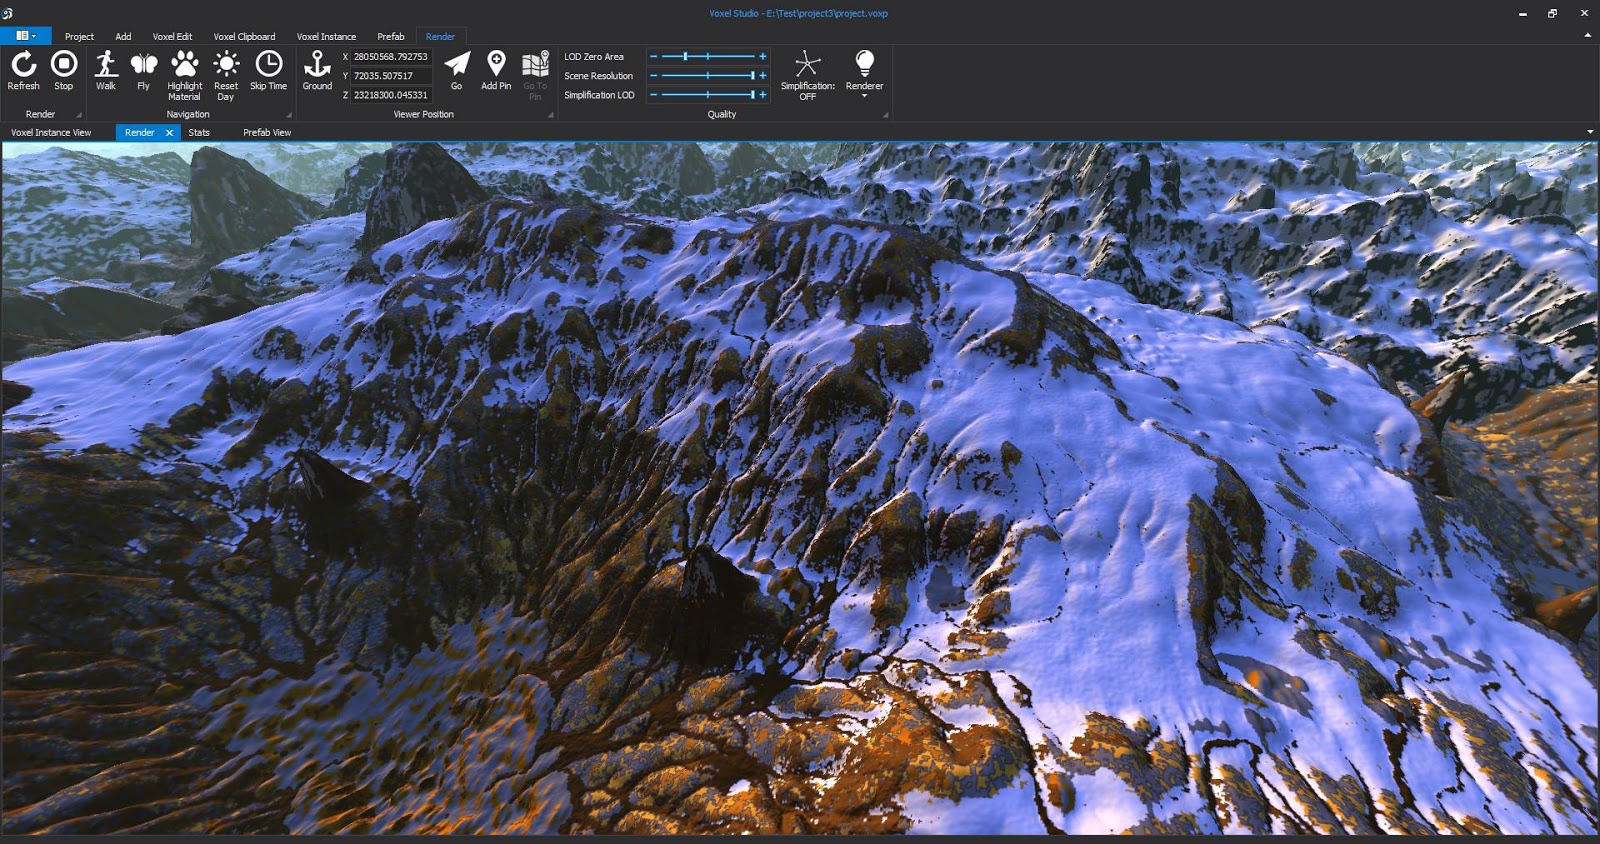The height and width of the screenshot is (844, 1600).
Task: Increase Simplification LOD with plus button
Action: click(763, 95)
